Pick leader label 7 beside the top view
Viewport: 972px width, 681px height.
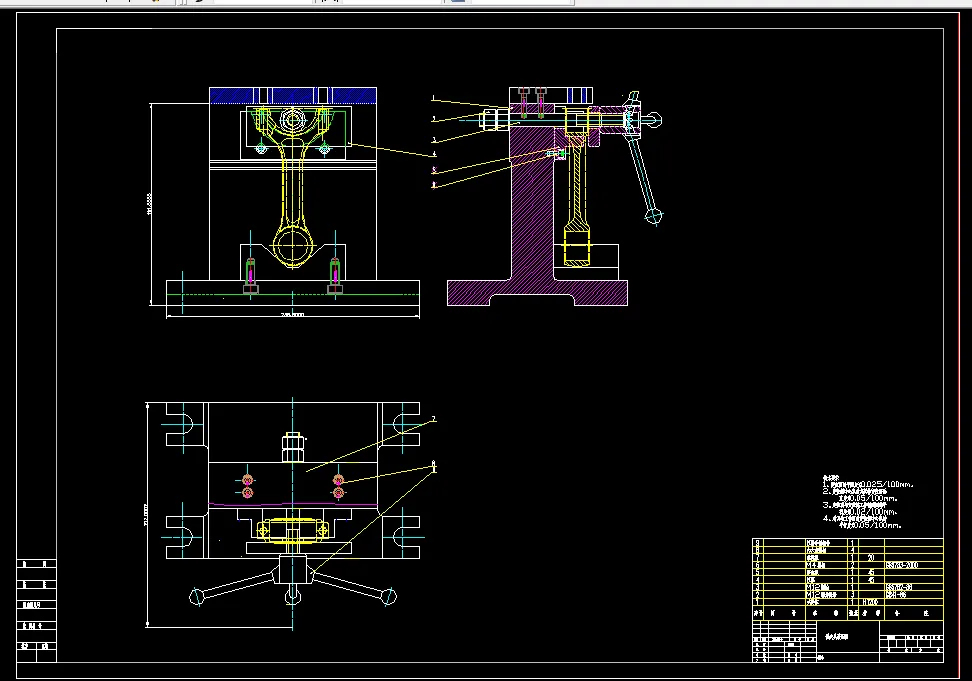[x=434, y=420]
